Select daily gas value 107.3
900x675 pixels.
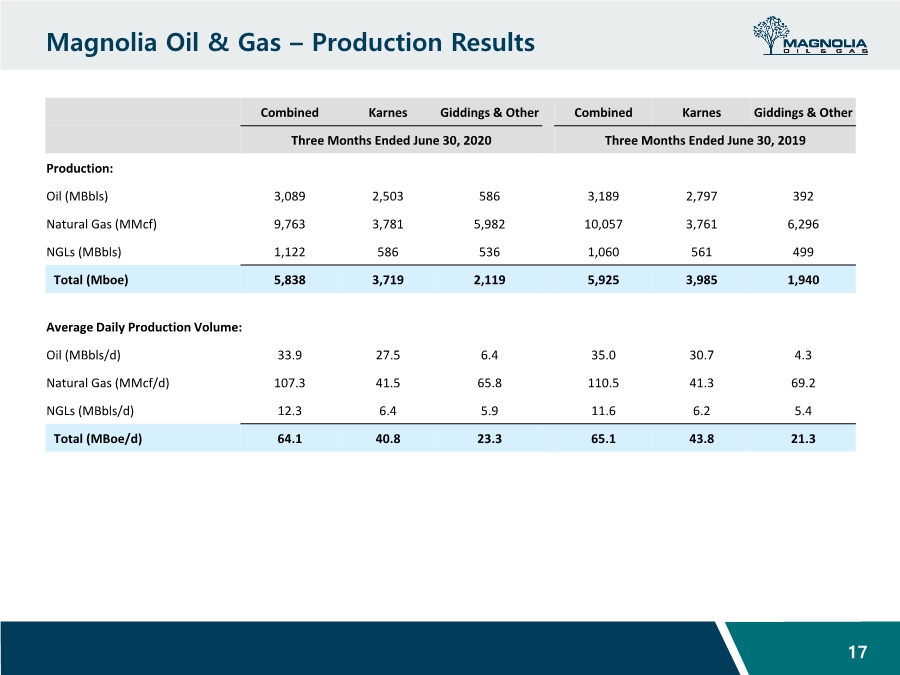coord(289,383)
